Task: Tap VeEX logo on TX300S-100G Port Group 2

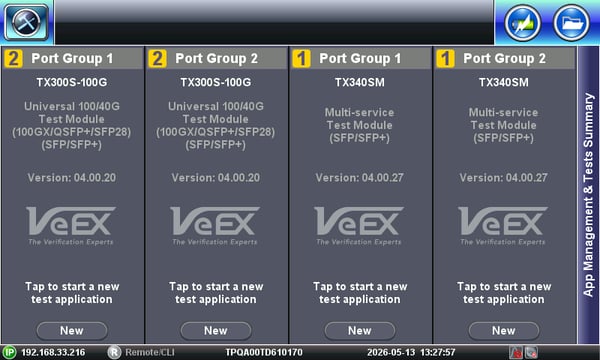Action: [x=215, y=226]
